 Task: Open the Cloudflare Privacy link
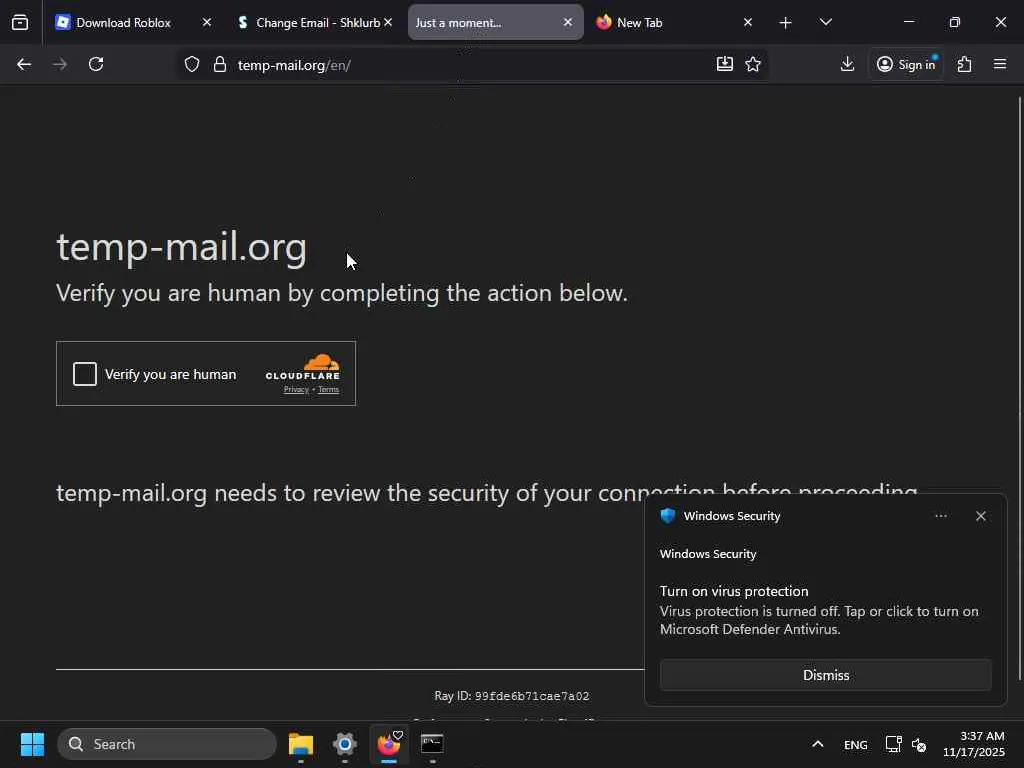tap(296, 390)
